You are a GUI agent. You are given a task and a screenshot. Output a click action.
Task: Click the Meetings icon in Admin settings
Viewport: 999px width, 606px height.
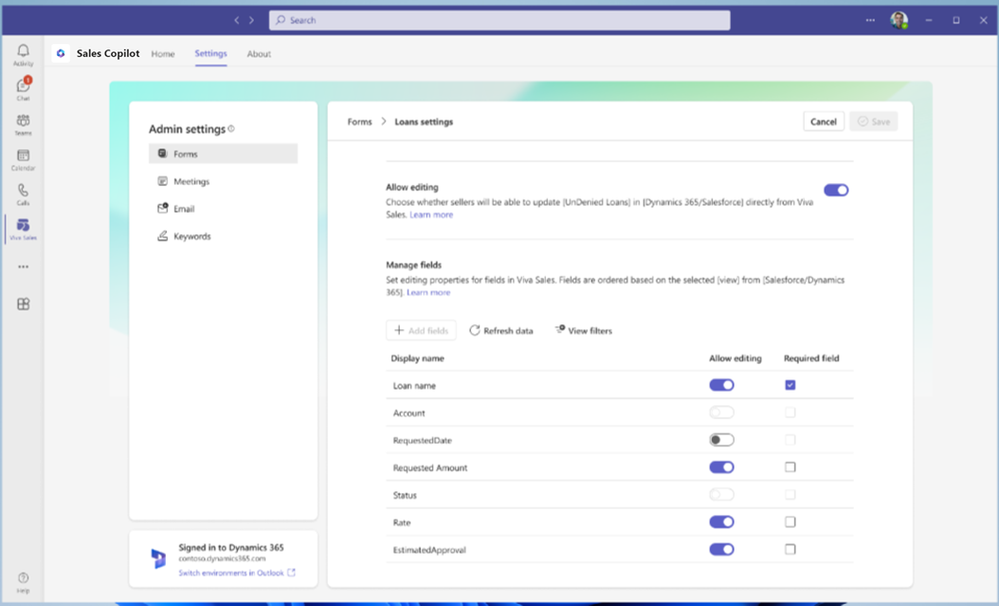(162, 181)
